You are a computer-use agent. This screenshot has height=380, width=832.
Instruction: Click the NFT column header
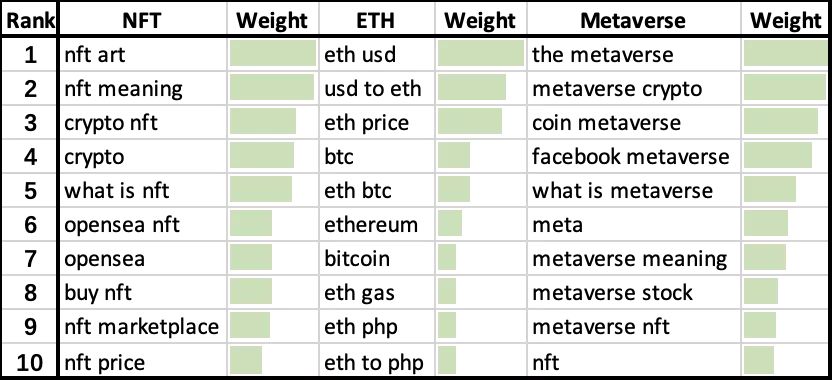point(143,20)
